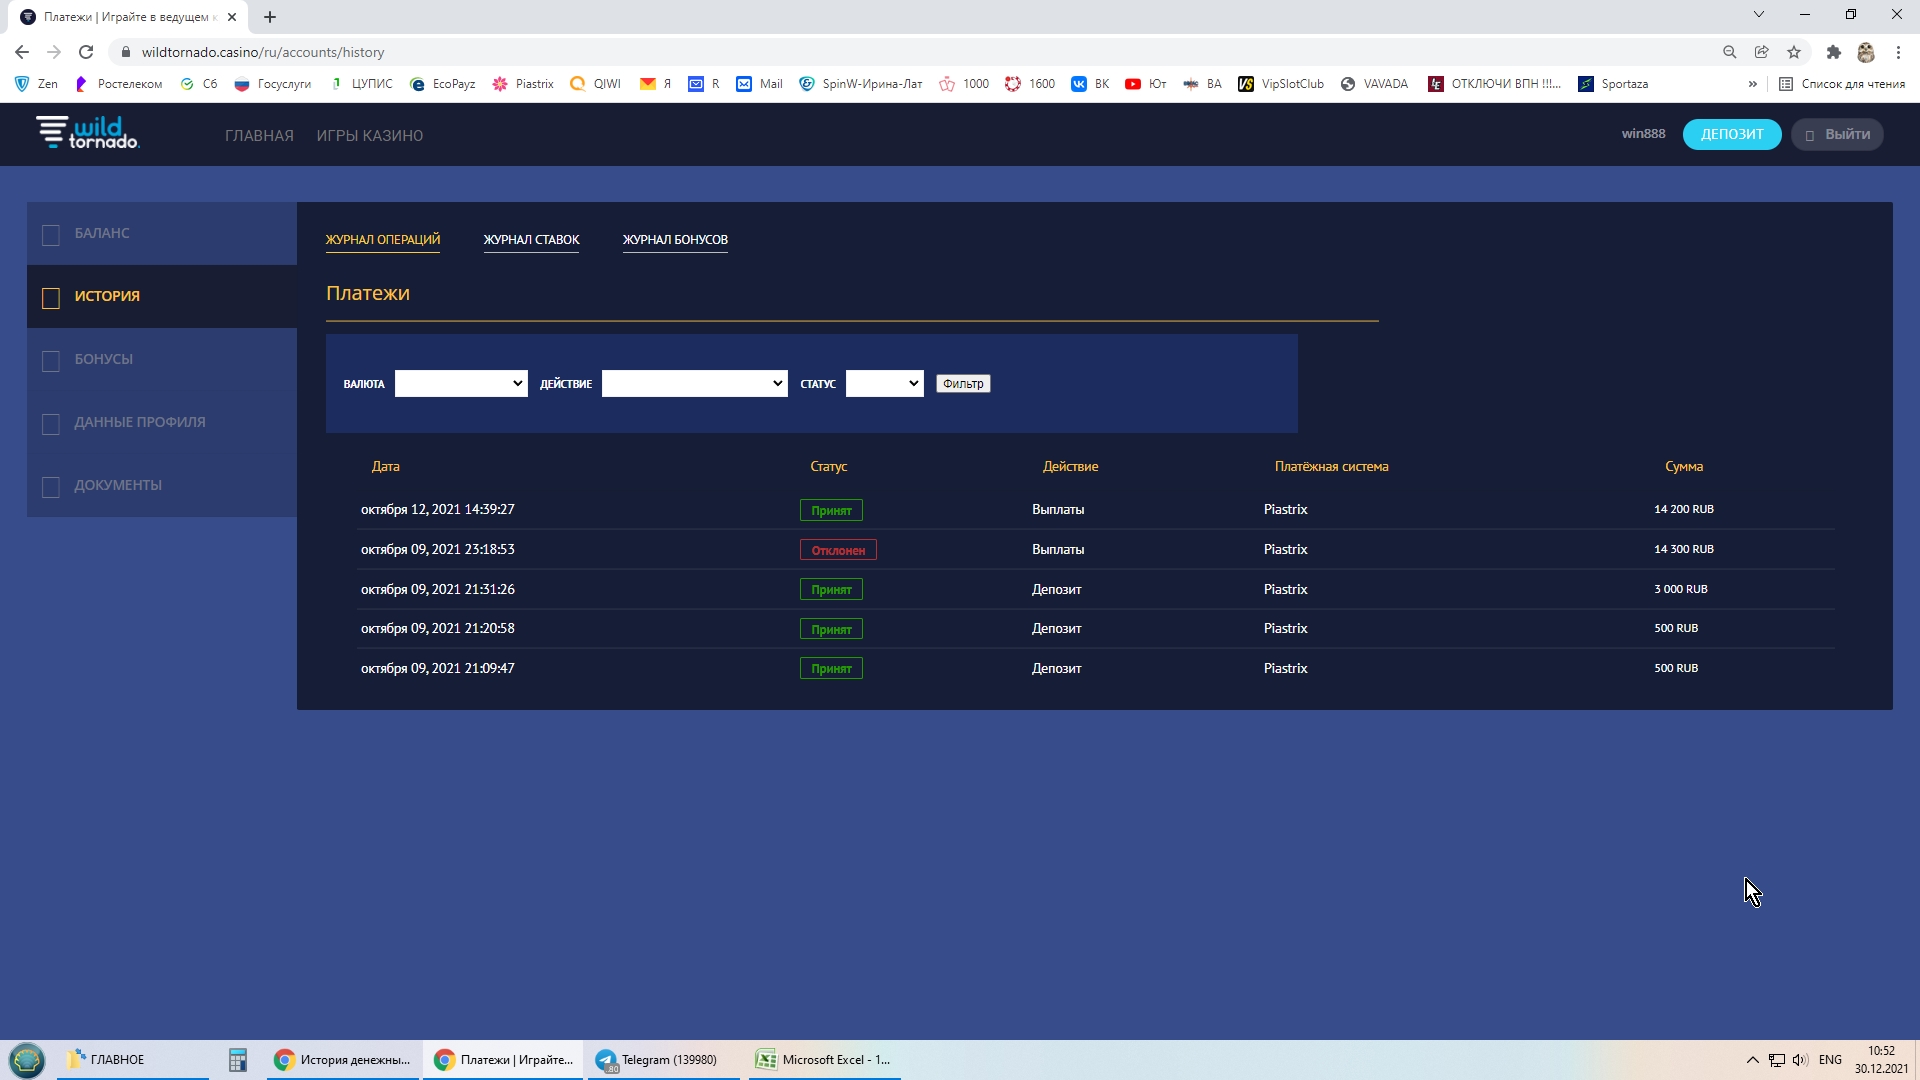Select the Баланс sidebar checkbox

click(51, 235)
